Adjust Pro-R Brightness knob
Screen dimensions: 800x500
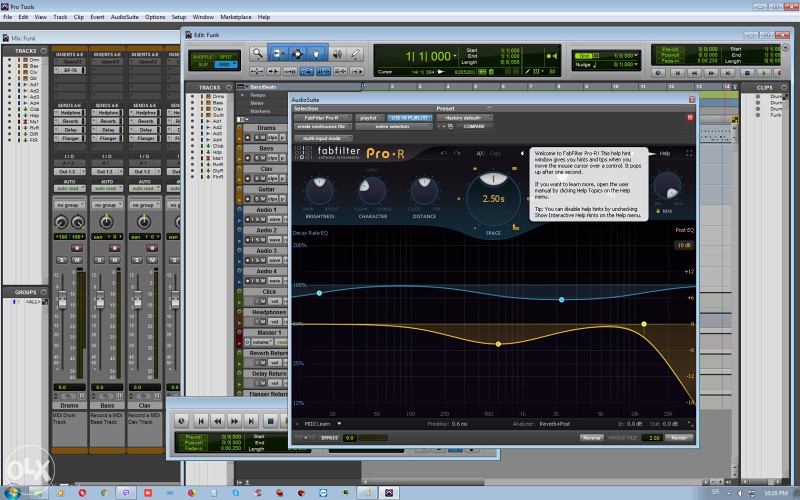point(320,191)
